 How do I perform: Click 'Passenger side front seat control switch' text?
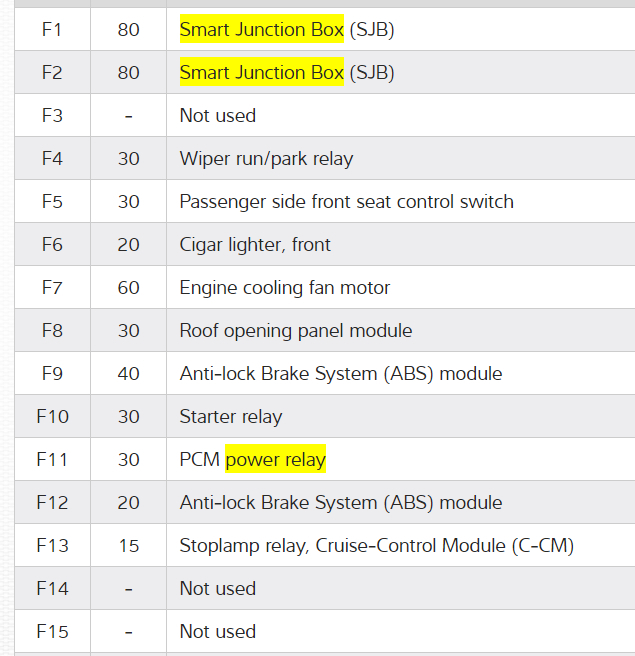[346, 202]
